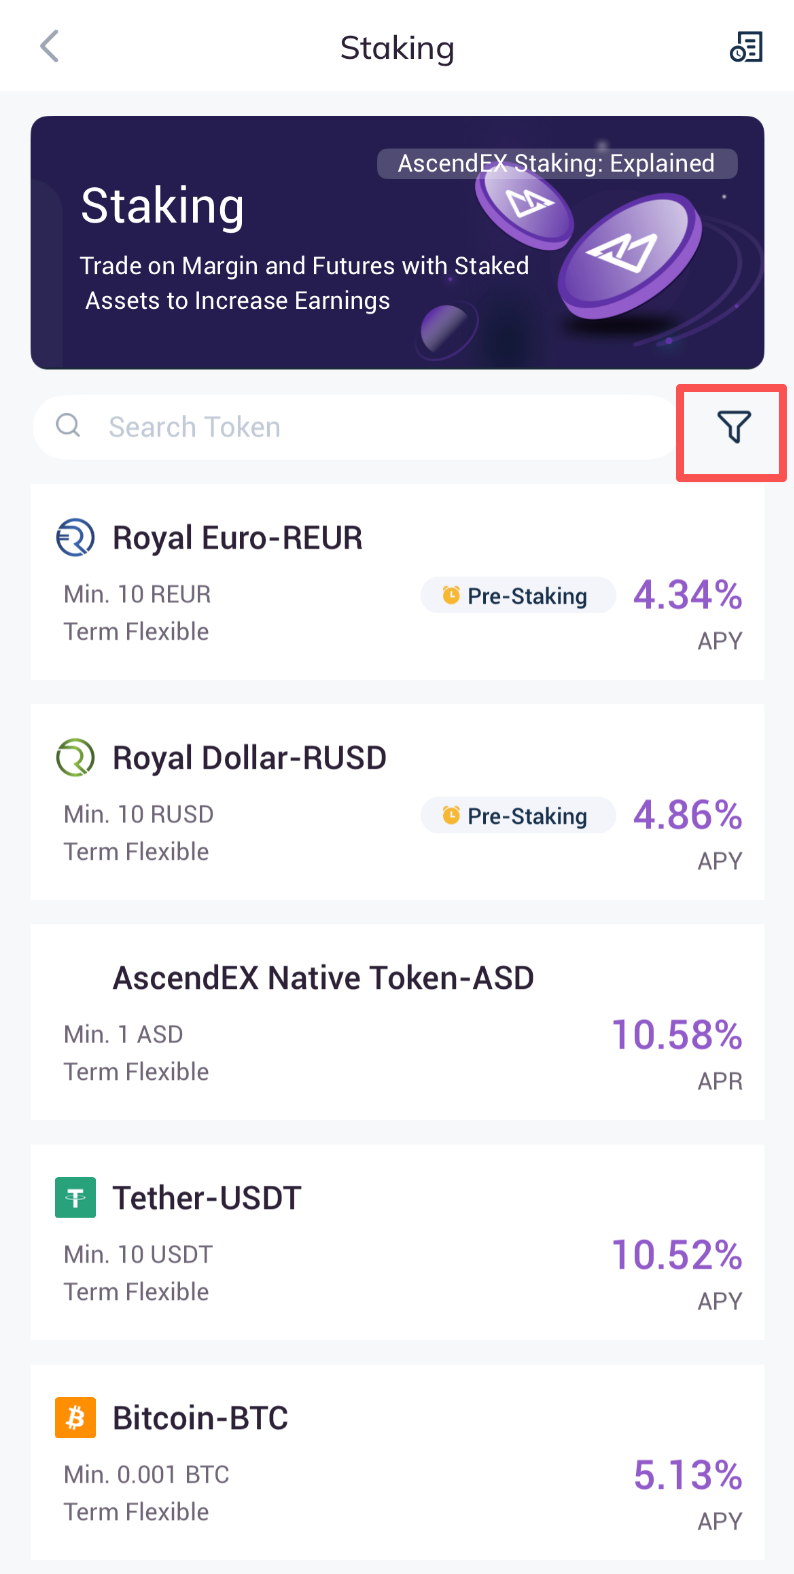Image resolution: width=794 pixels, height=1574 pixels.
Task: Click the 10.58% APR rate for ASD
Action: click(677, 1036)
